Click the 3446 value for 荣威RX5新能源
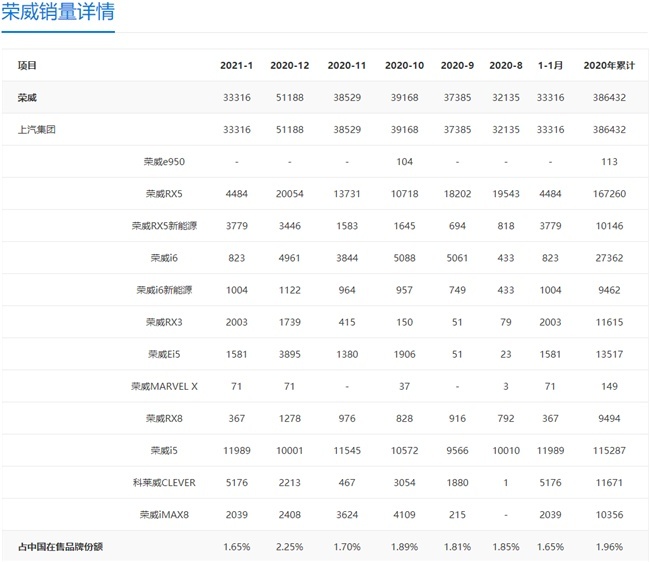Screen dimensions: 650x562 pos(289,226)
